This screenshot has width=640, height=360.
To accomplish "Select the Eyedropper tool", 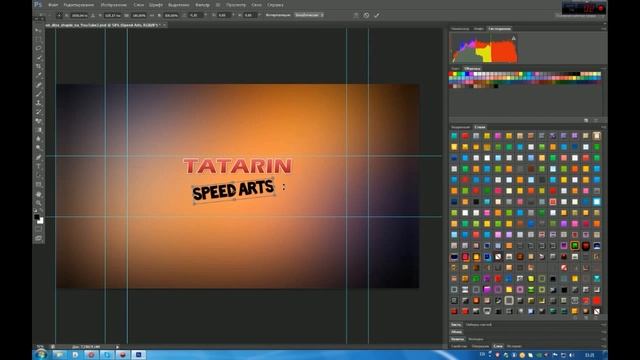I will (x=38, y=76).
